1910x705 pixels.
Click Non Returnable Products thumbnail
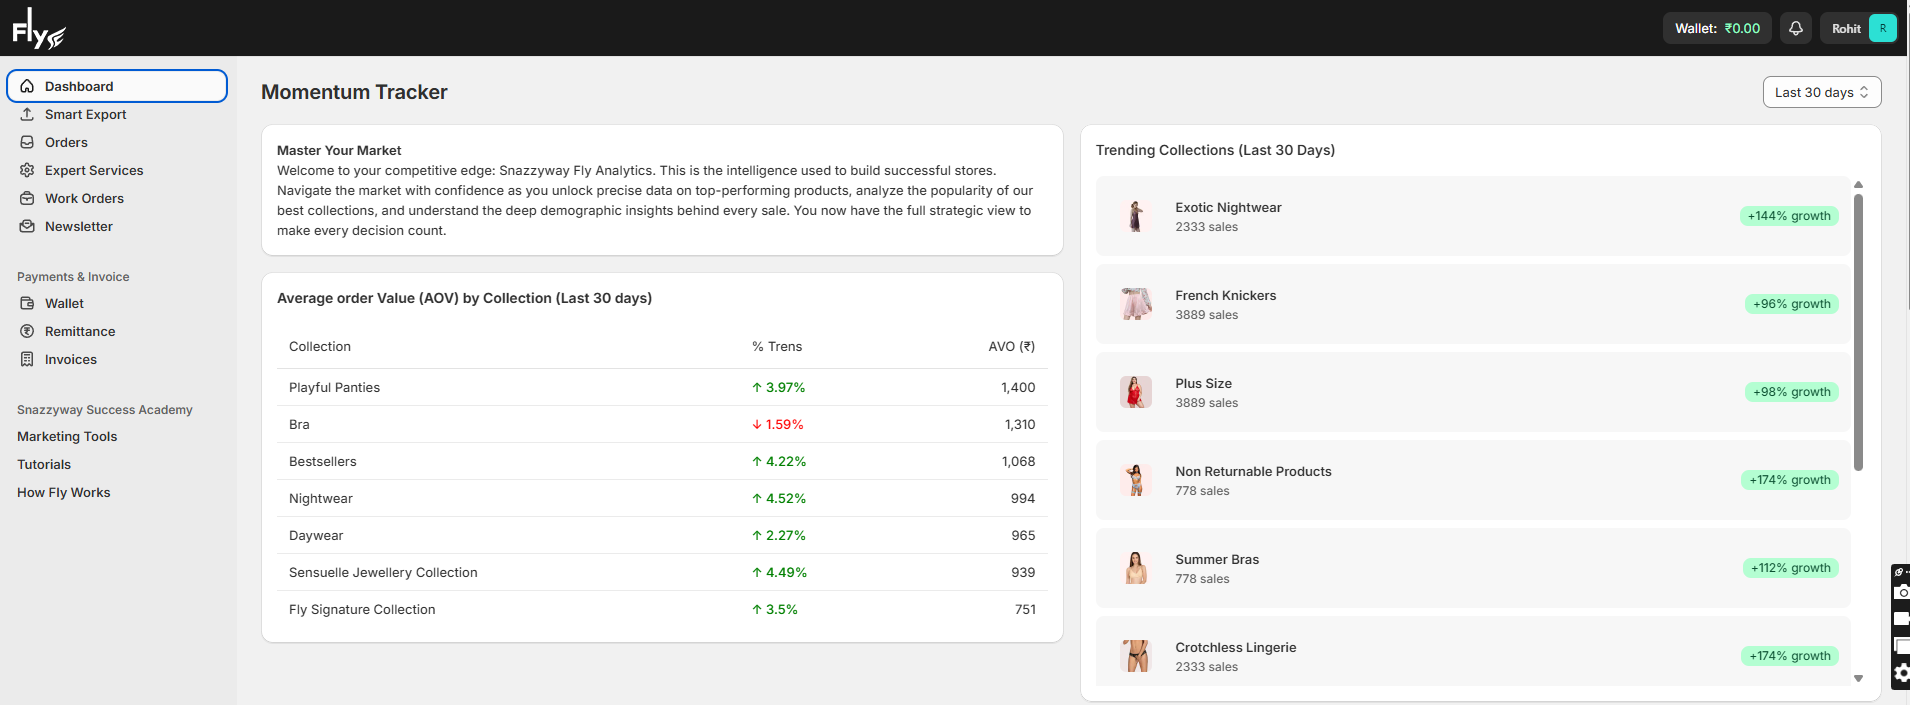(x=1136, y=480)
